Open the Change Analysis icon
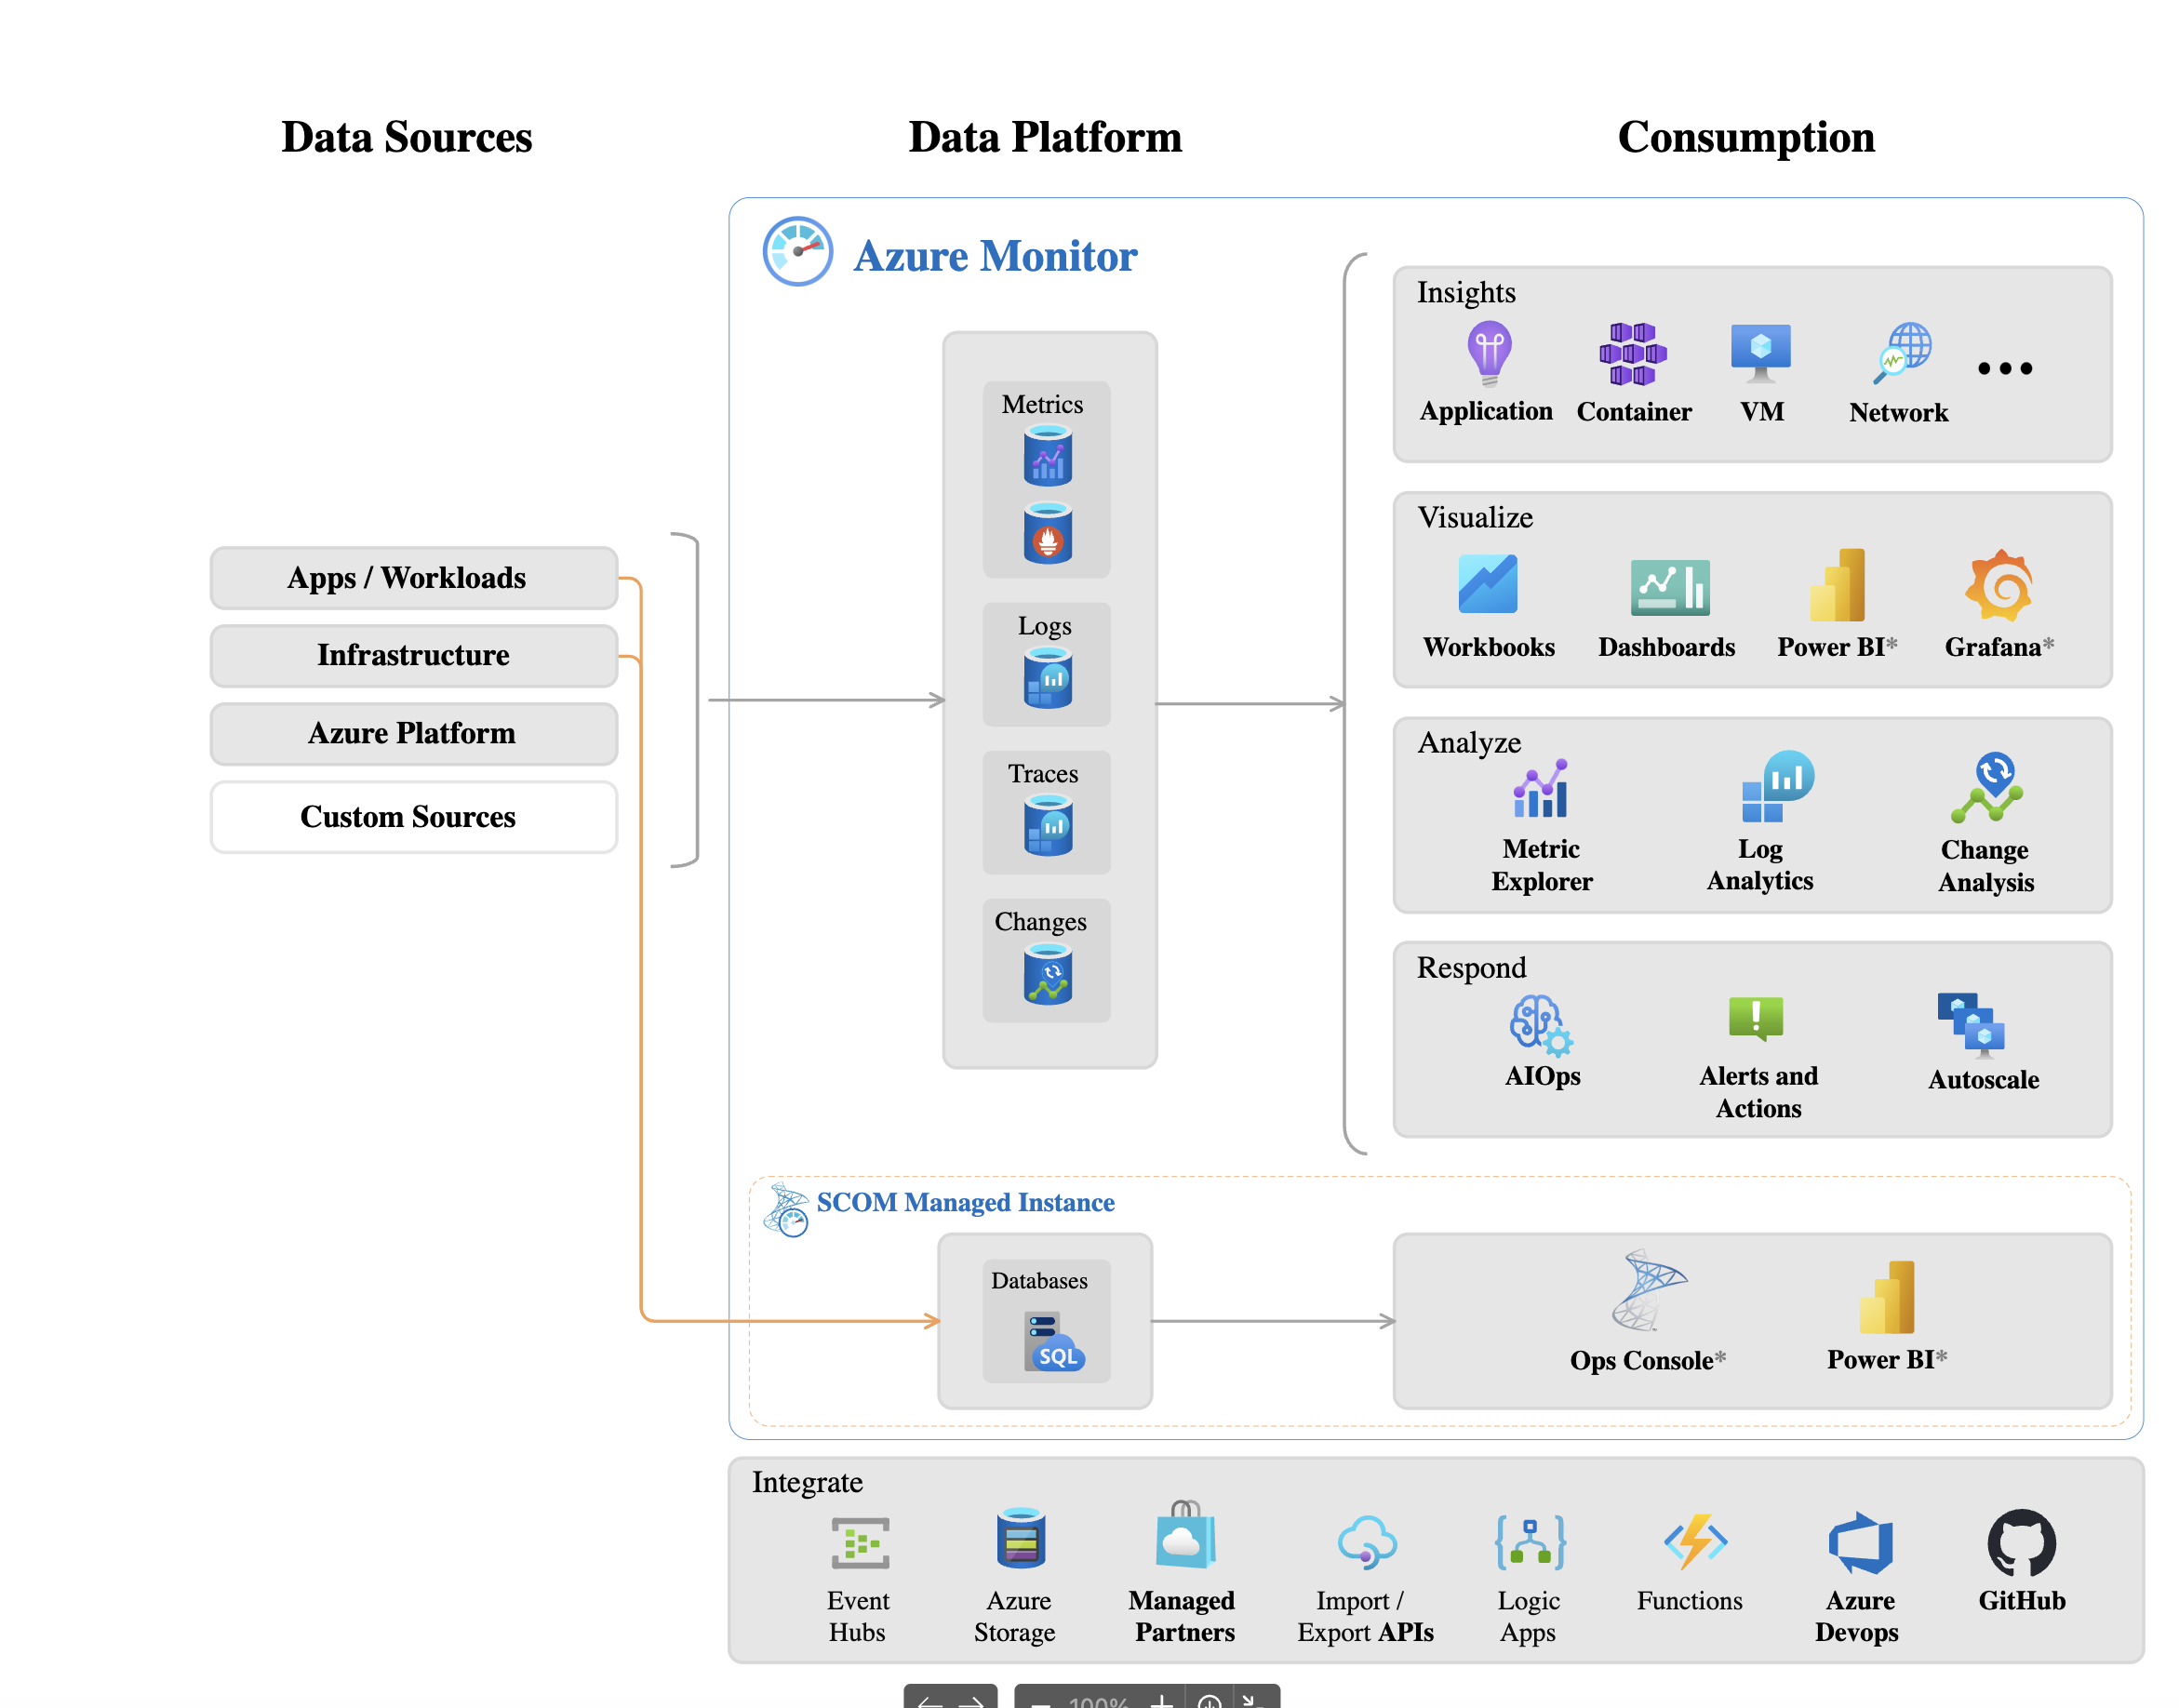This screenshot has height=1708, width=2179. click(x=1986, y=787)
